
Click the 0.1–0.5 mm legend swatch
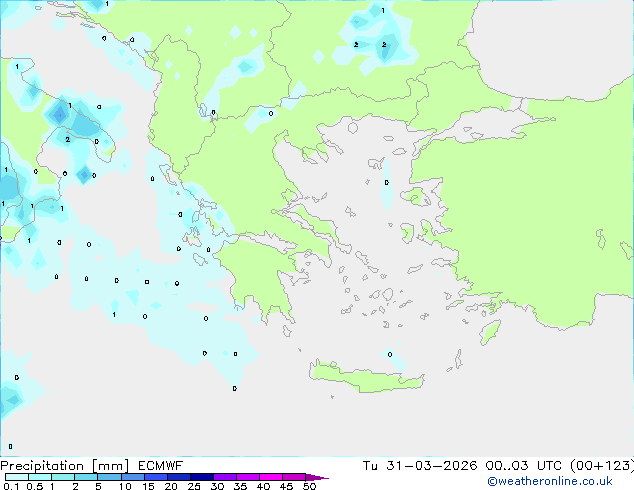(17, 477)
